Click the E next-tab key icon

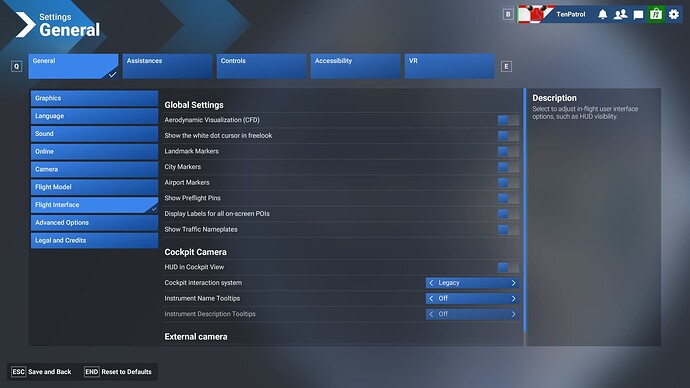(x=506, y=66)
